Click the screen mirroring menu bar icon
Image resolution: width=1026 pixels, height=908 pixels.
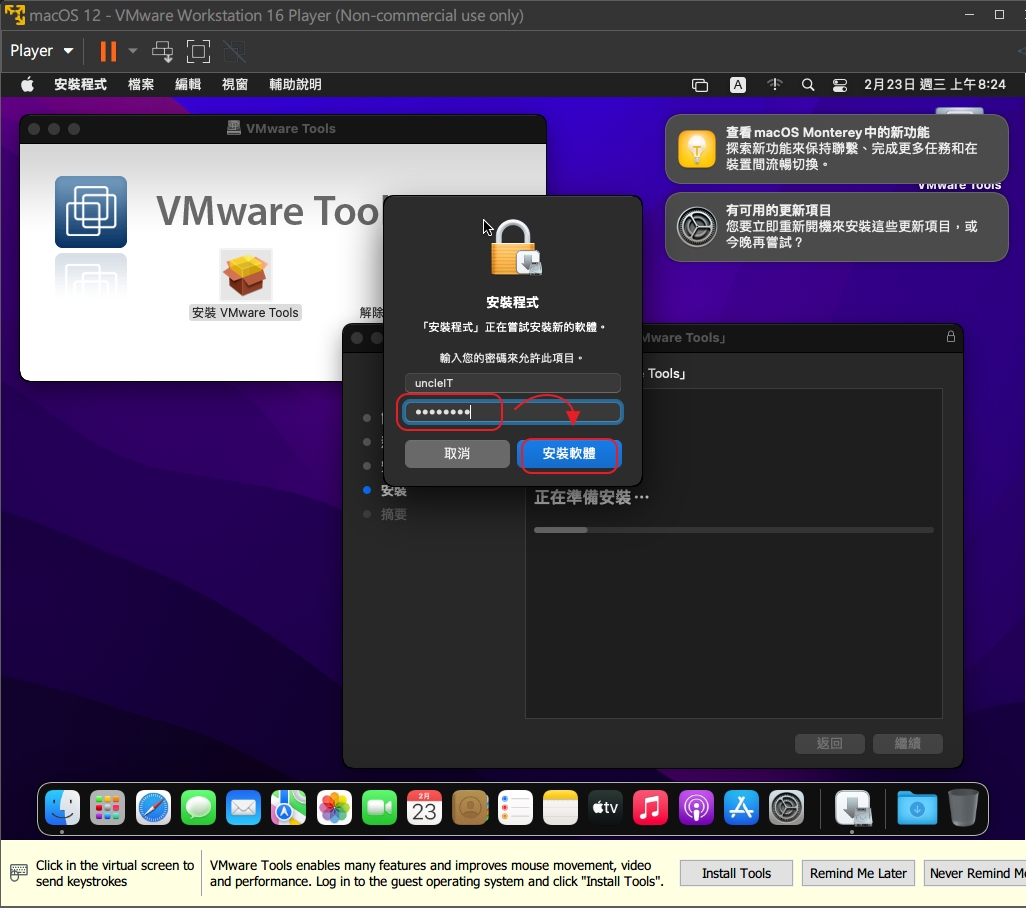point(699,85)
